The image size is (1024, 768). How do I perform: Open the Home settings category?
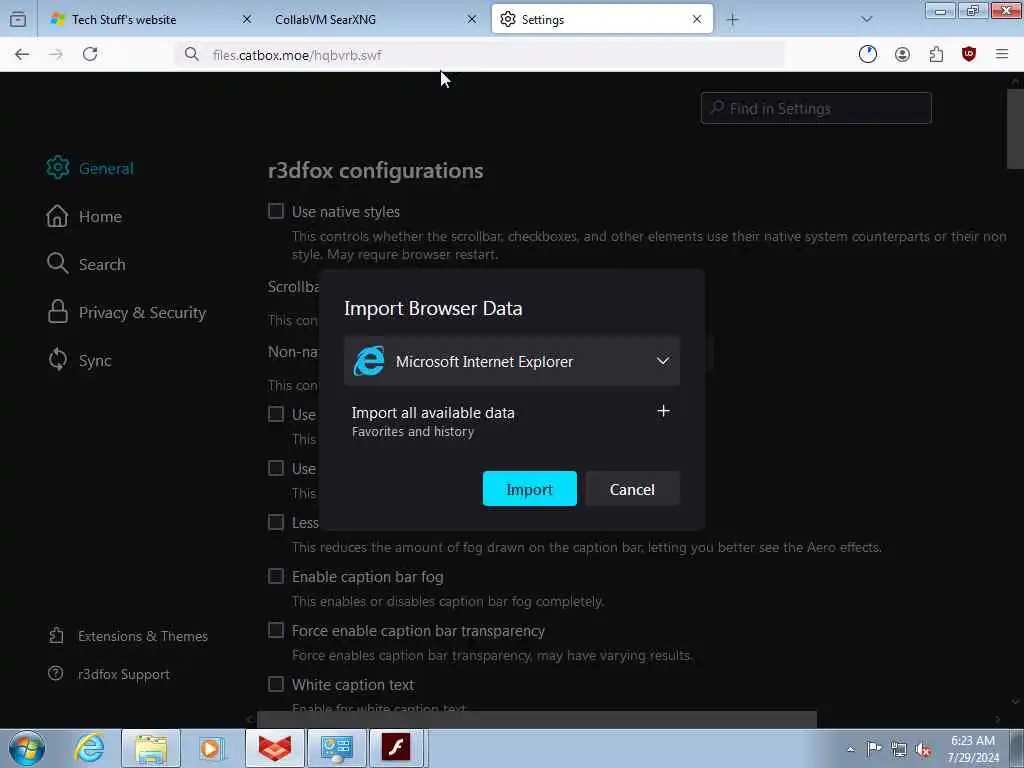coord(84,216)
